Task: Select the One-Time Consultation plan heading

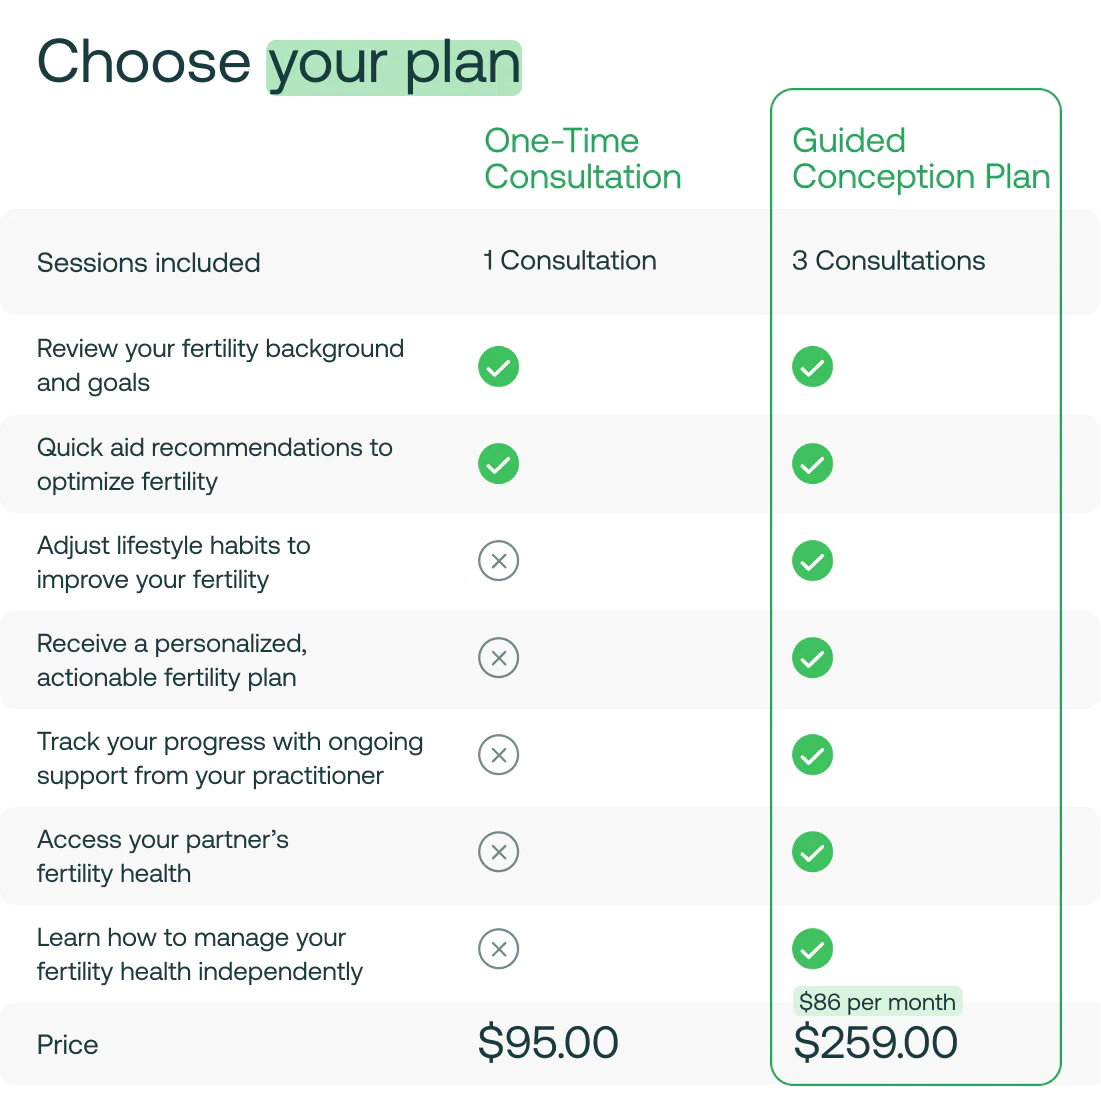Action: 582,159
